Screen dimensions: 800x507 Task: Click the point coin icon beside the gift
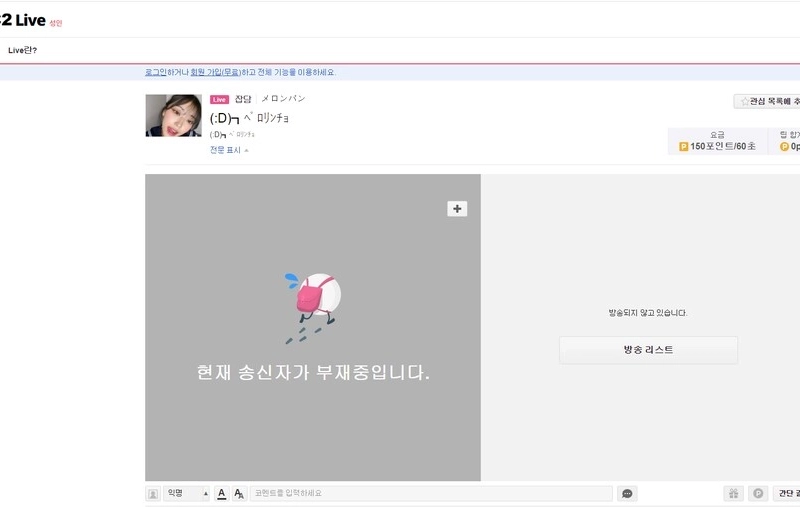pyautogui.click(x=759, y=493)
